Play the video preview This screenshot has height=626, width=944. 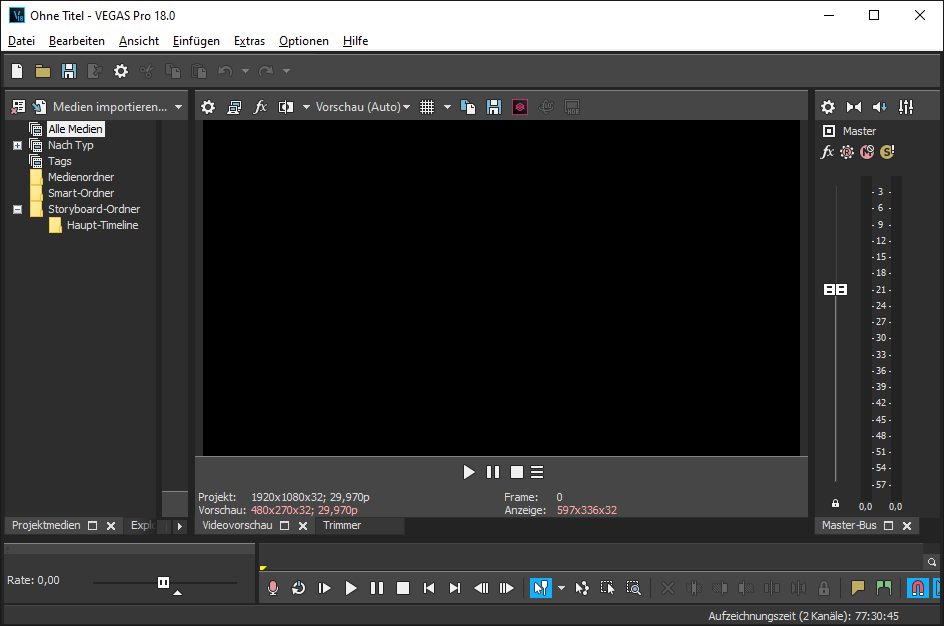469,472
